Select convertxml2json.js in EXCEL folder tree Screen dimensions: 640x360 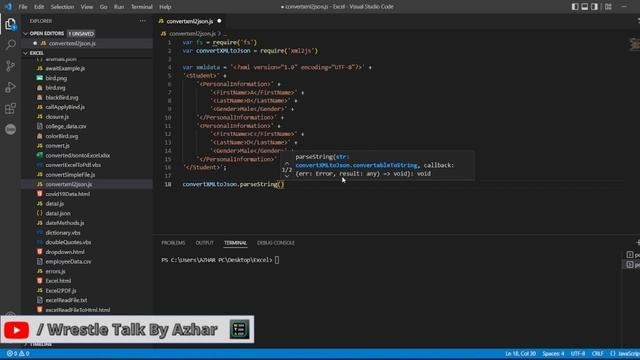pyautogui.click(x=69, y=184)
